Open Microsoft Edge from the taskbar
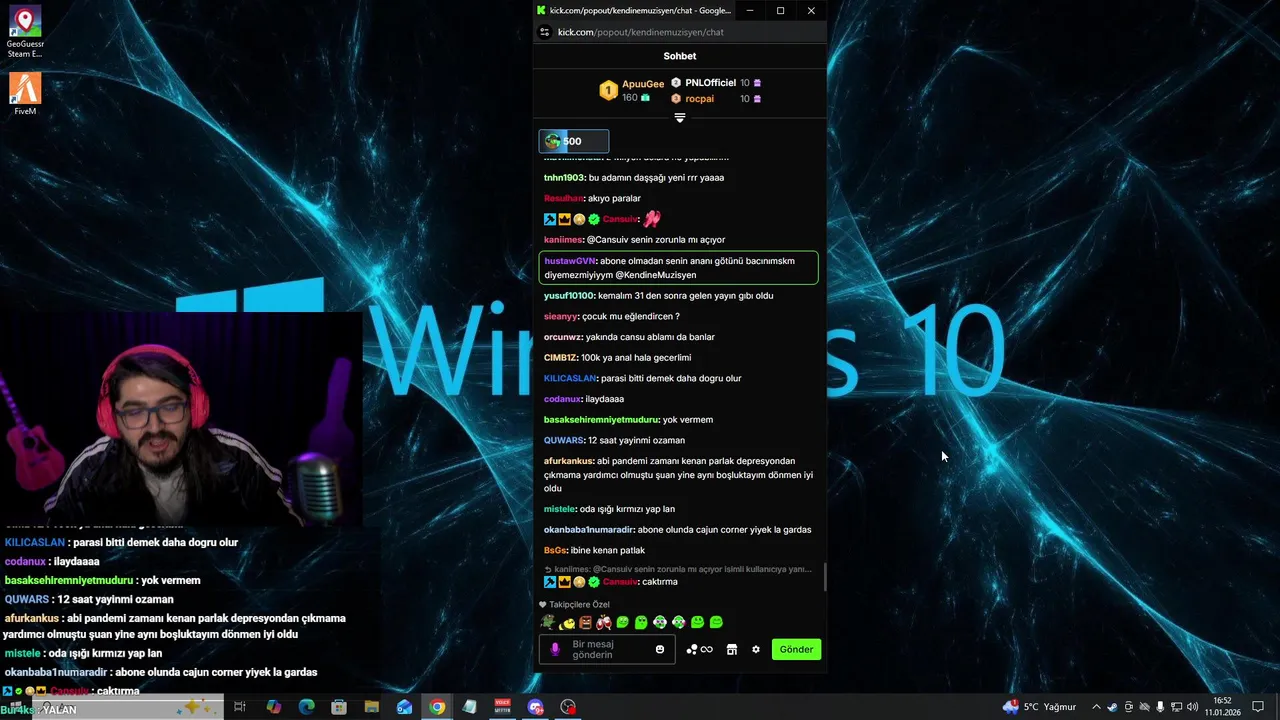Image resolution: width=1280 pixels, height=720 pixels. pos(306,707)
